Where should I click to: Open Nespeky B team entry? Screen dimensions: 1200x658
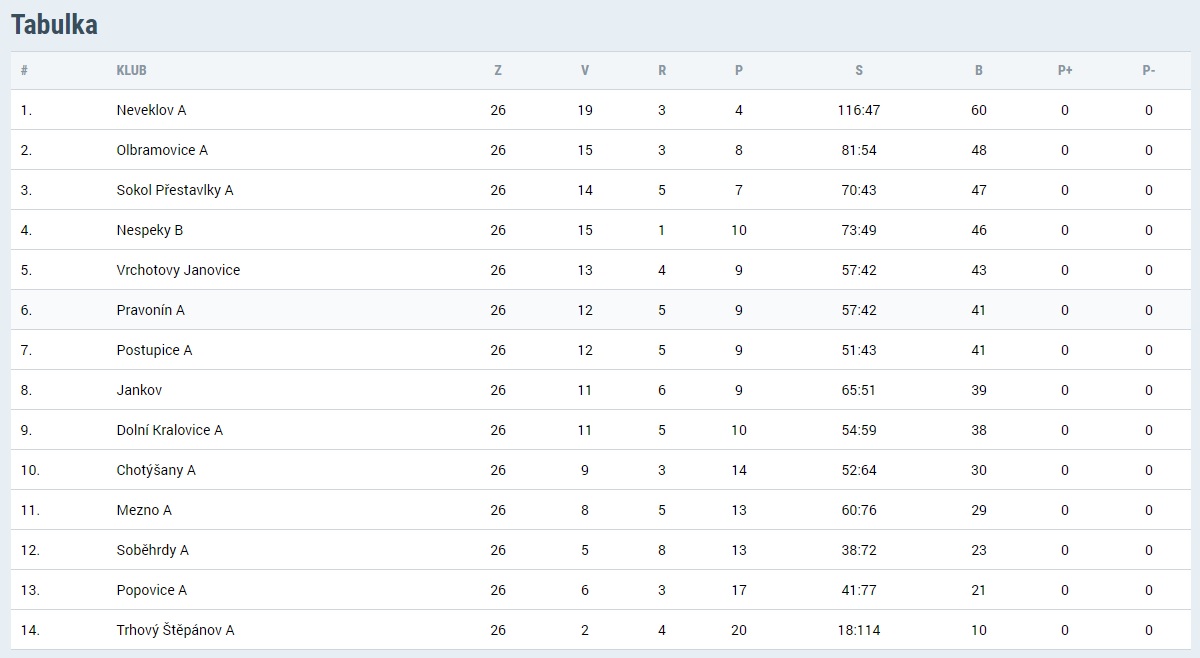(x=150, y=230)
